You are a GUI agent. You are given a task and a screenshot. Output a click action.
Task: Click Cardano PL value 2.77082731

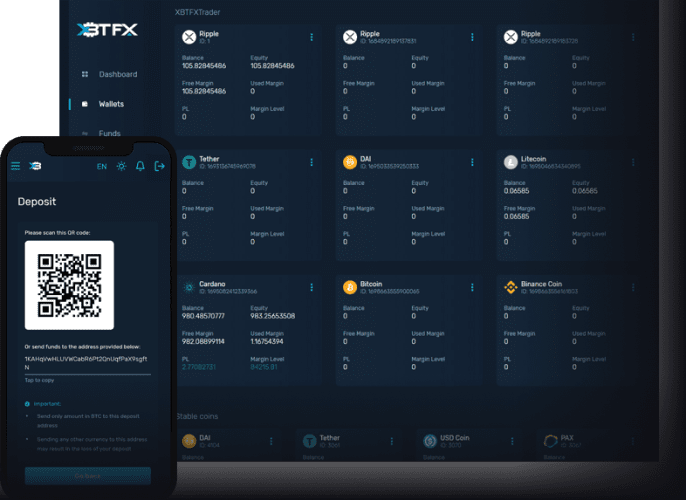199,367
